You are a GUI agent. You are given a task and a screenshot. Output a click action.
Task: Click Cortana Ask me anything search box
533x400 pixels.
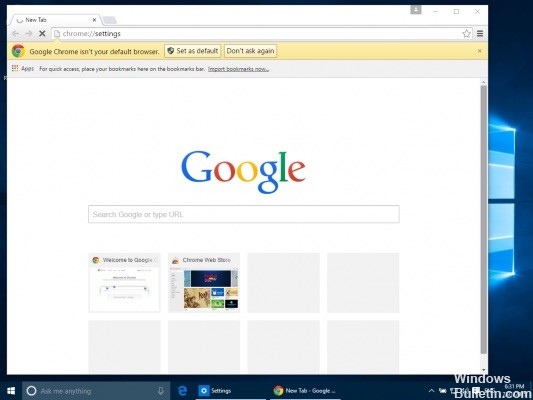[x=96, y=391]
